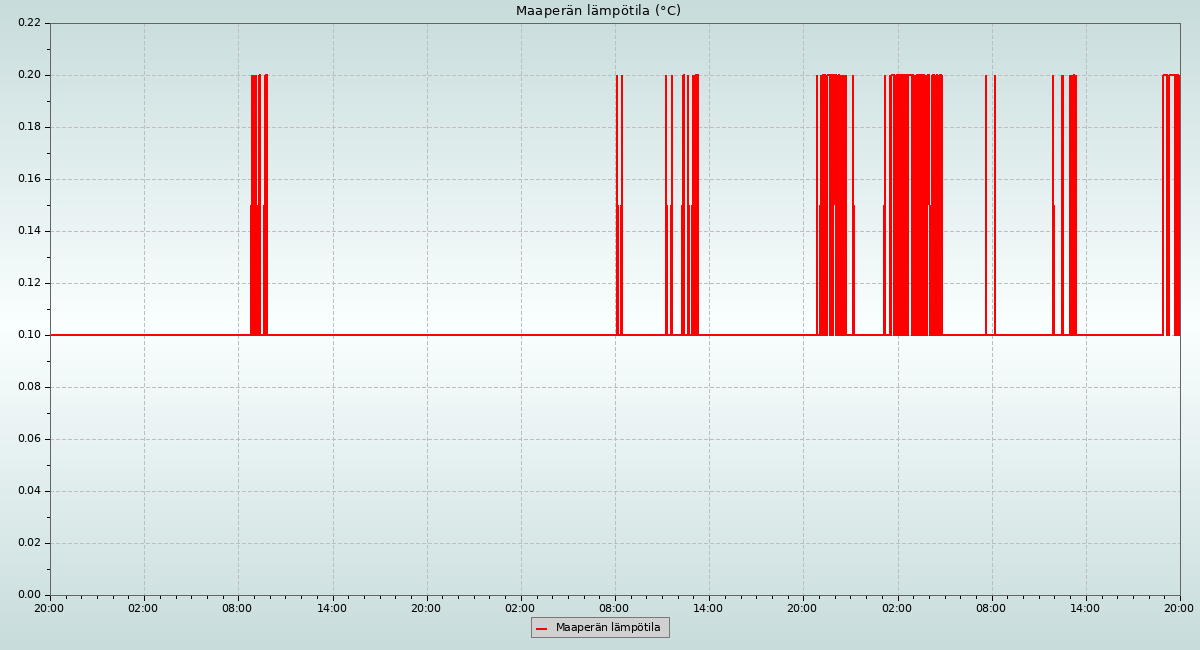Click the 0.22 y-axis label
This screenshot has width=1200, height=650.
tap(29, 23)
